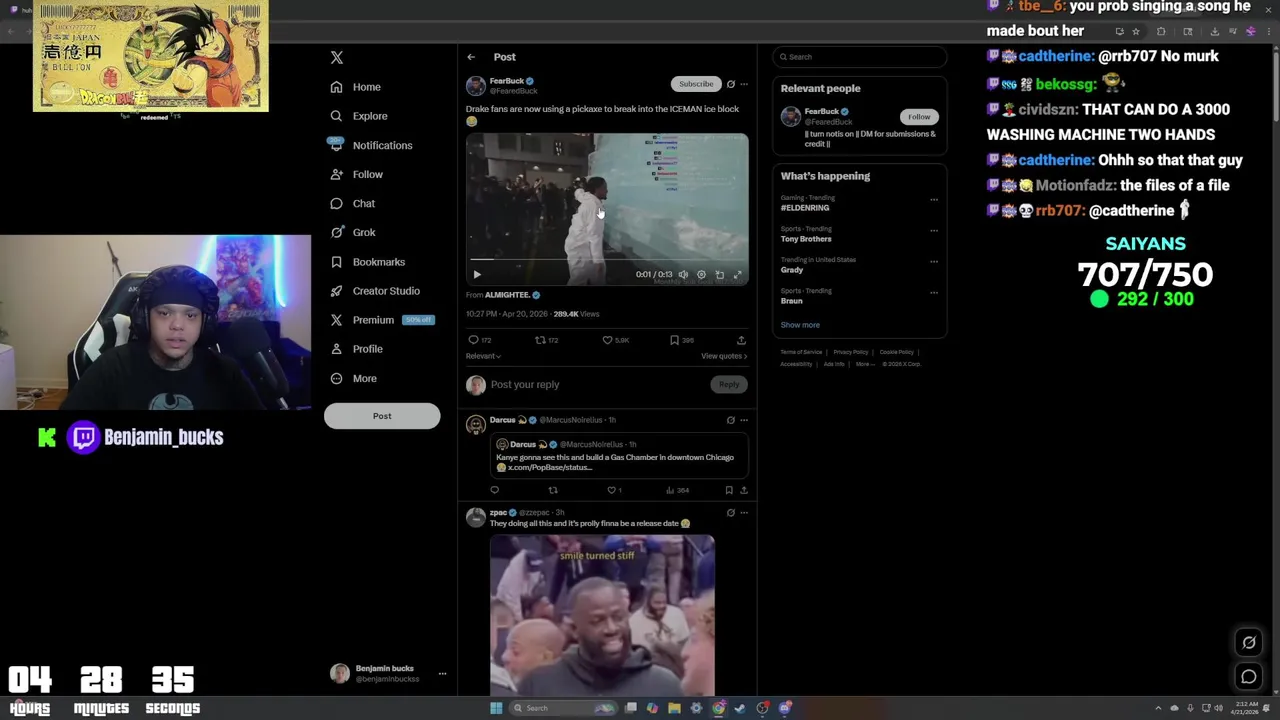The height and width of the screenshot is (720, 1280).
Task: Click Grok icon on Darcus reply
Action: click(730, 420)
